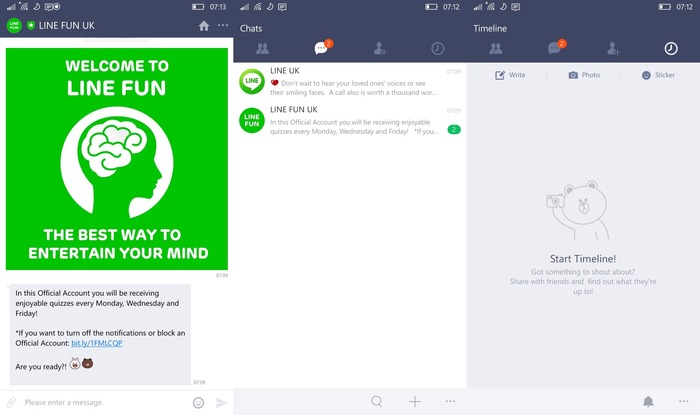Open Chats tab in Timeline screen
Viewport: 700px width, 415px height.
[556, 47]
